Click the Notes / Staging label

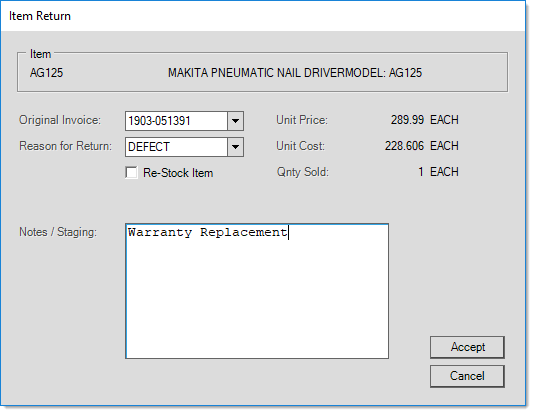(x=58, y=232)
